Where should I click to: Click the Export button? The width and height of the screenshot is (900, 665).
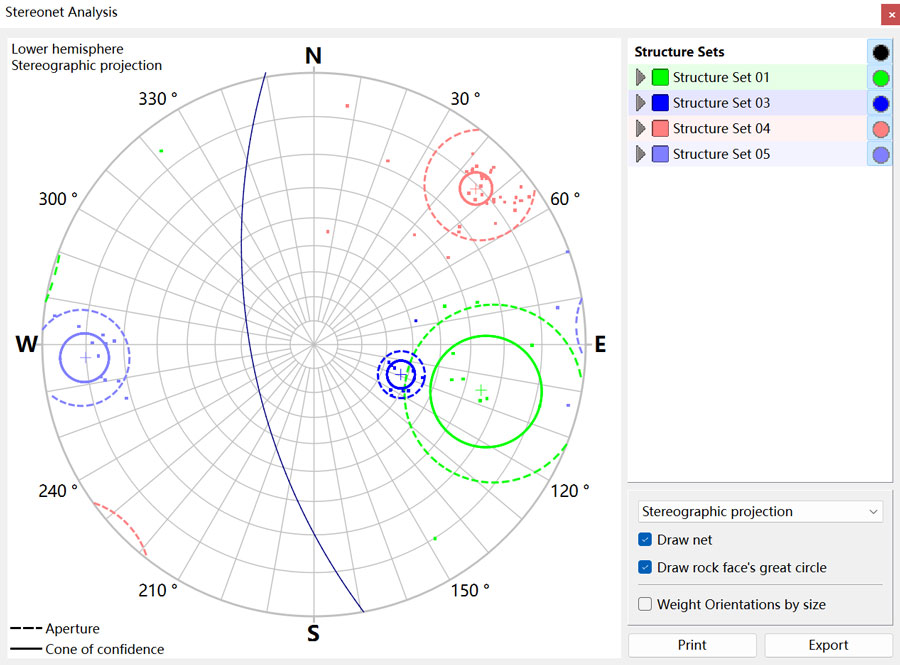(828, 645)
